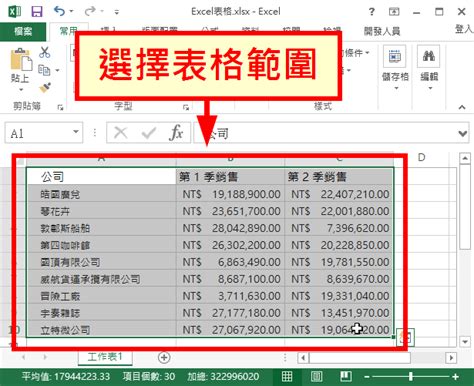Image resolution: width=474 pixels, height=386 pixels.
Task: Customize the Quick Access Toolbar dropdown
Action: pyautogui.click(x=117, y=12)
